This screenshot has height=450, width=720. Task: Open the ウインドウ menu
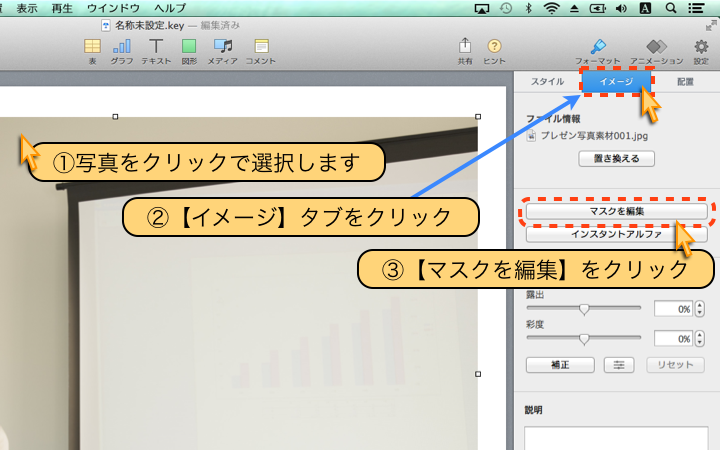(113, 8)
